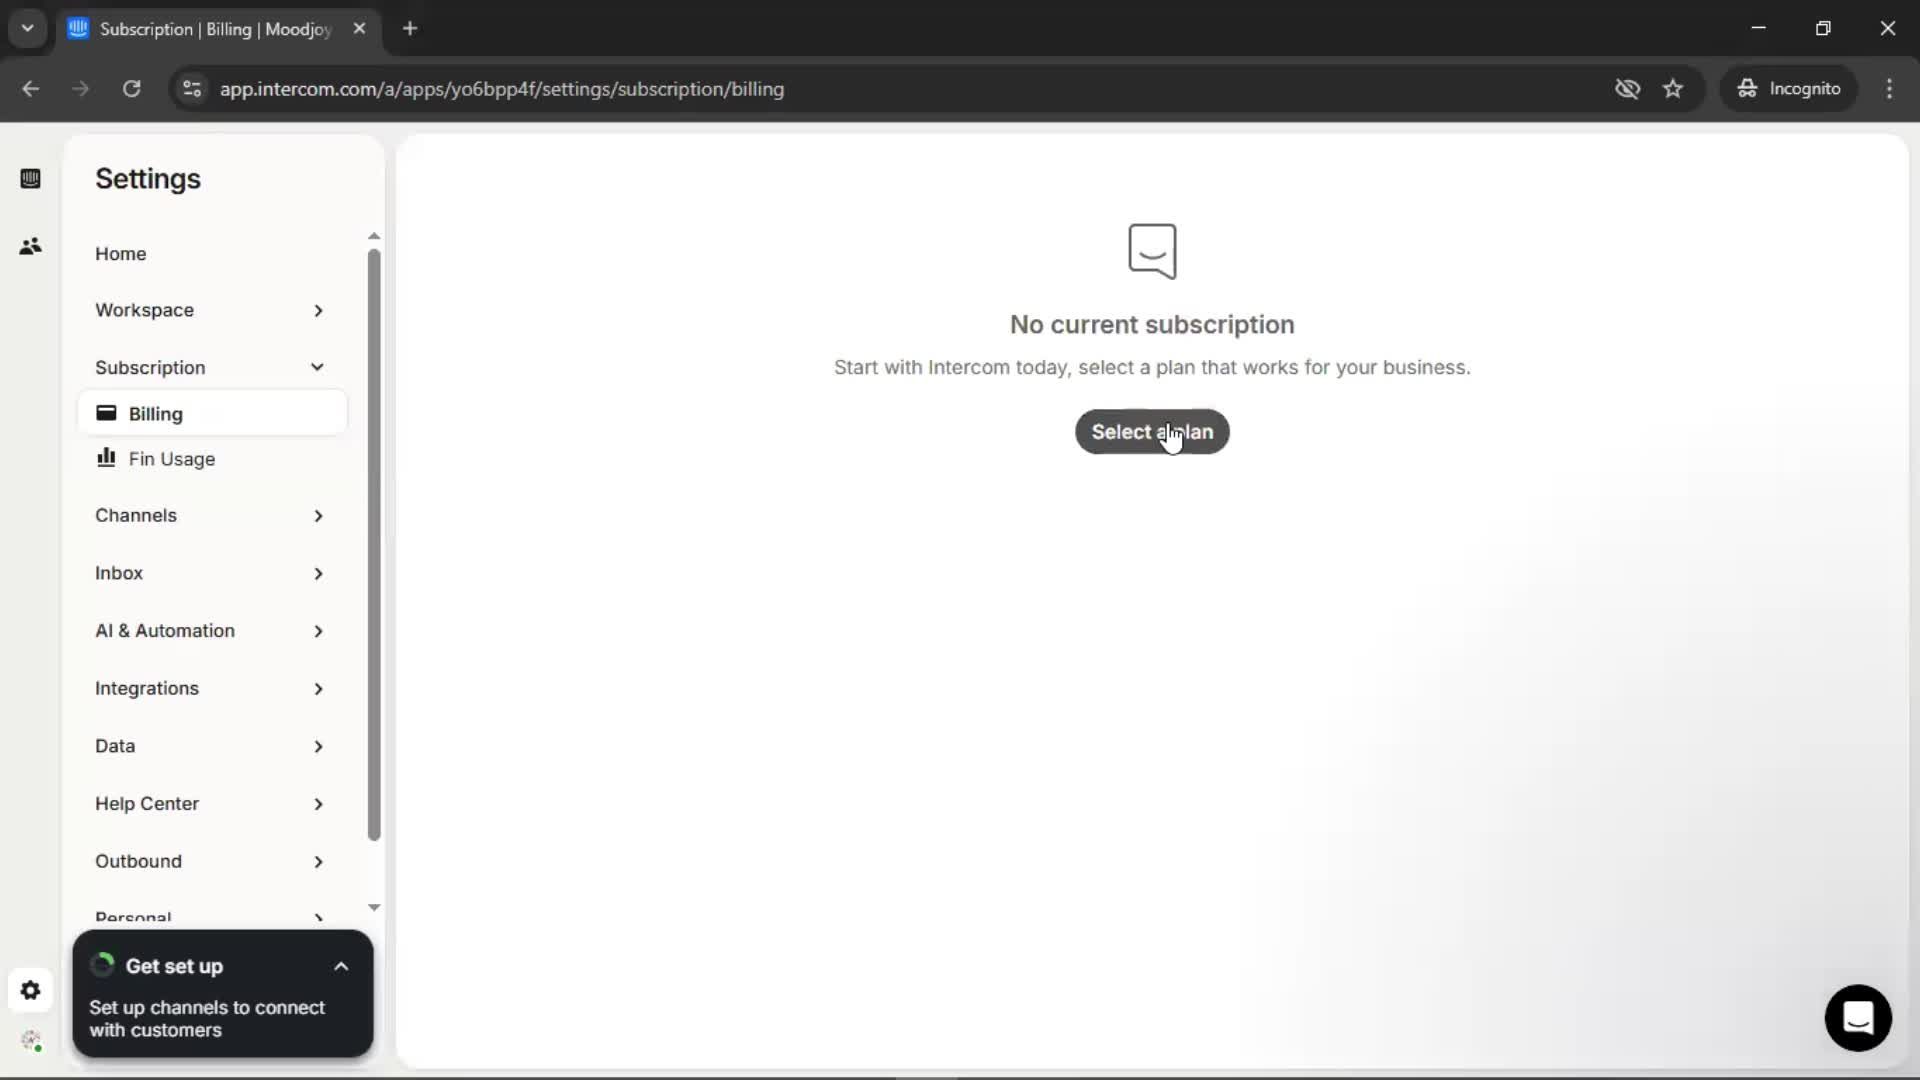
Task: Click the Get set up progress circle icon
Action: coord(102,965)
